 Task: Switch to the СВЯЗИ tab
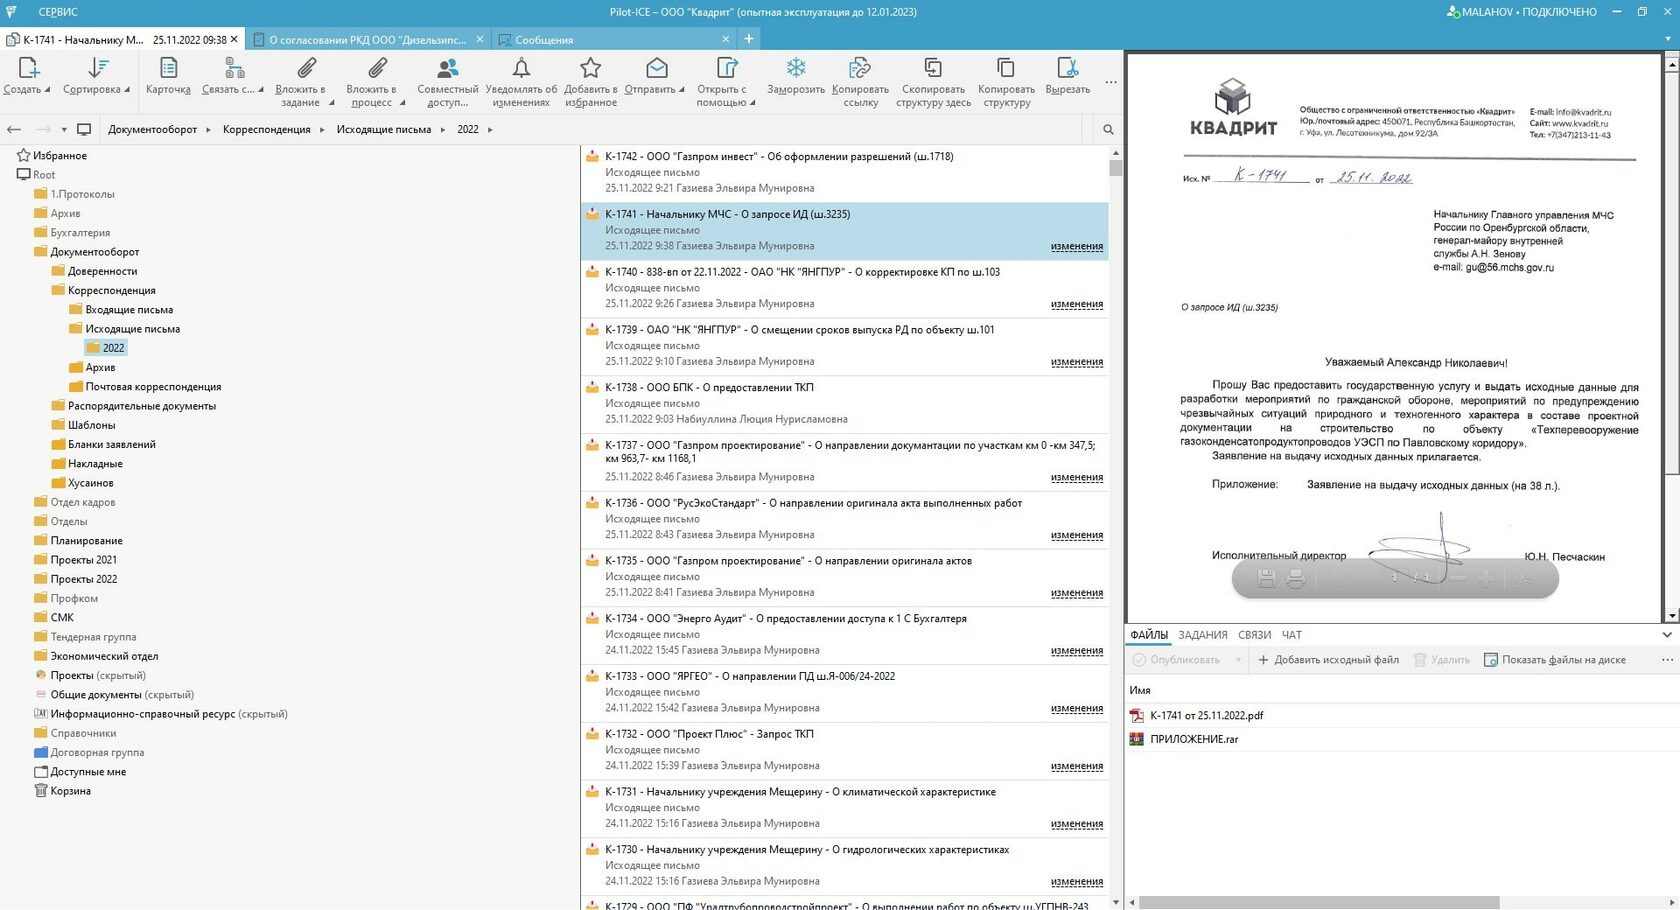tap(1254, 635)
